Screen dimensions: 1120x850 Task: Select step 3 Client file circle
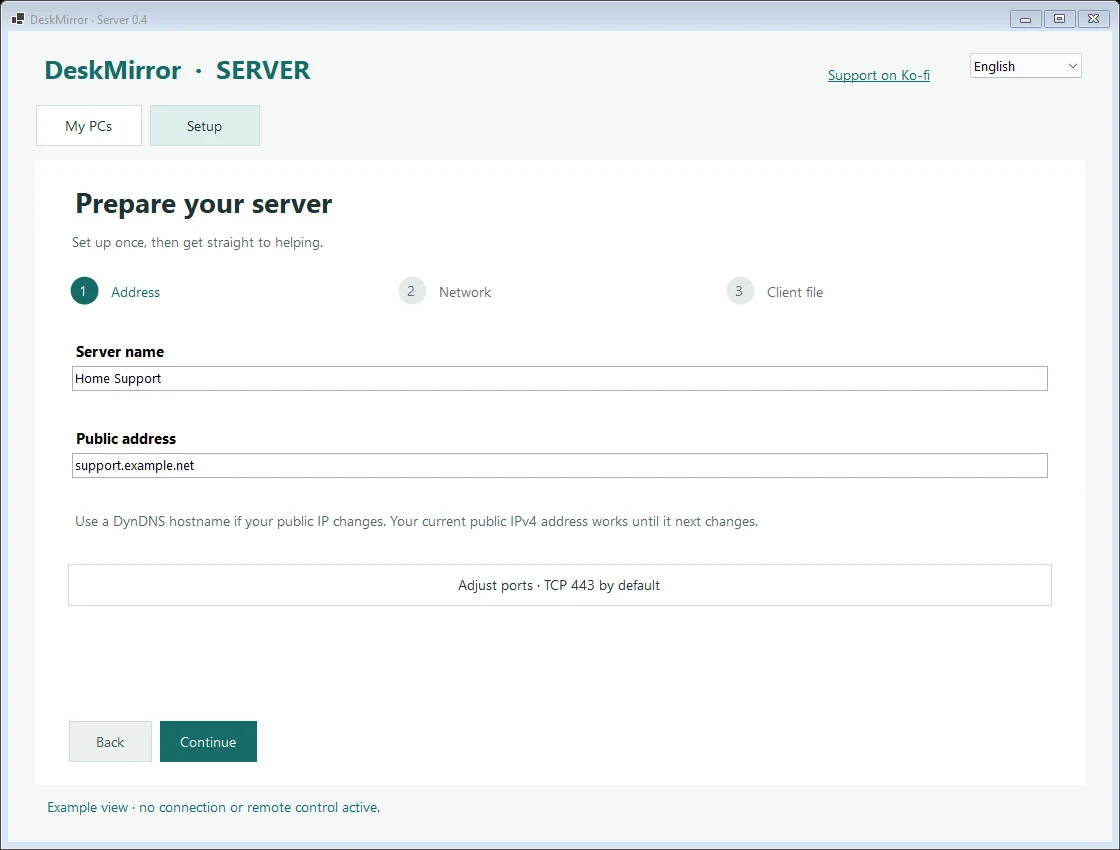pos(739,291)
